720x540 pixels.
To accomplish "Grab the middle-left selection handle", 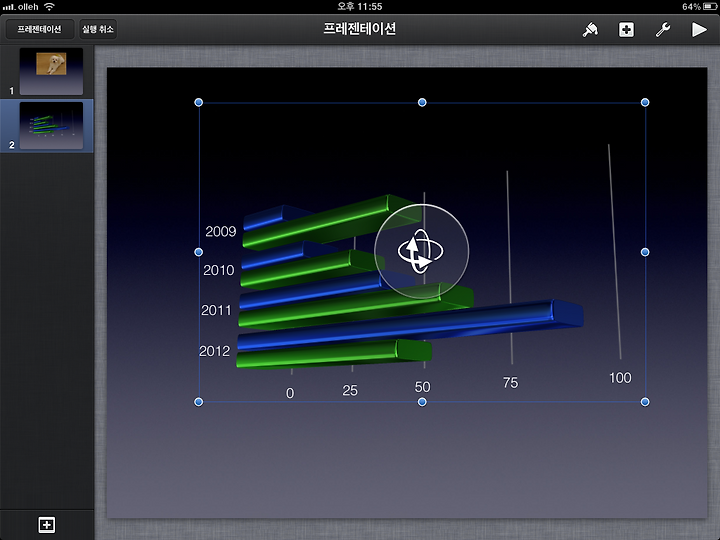I will click(198, 252).
